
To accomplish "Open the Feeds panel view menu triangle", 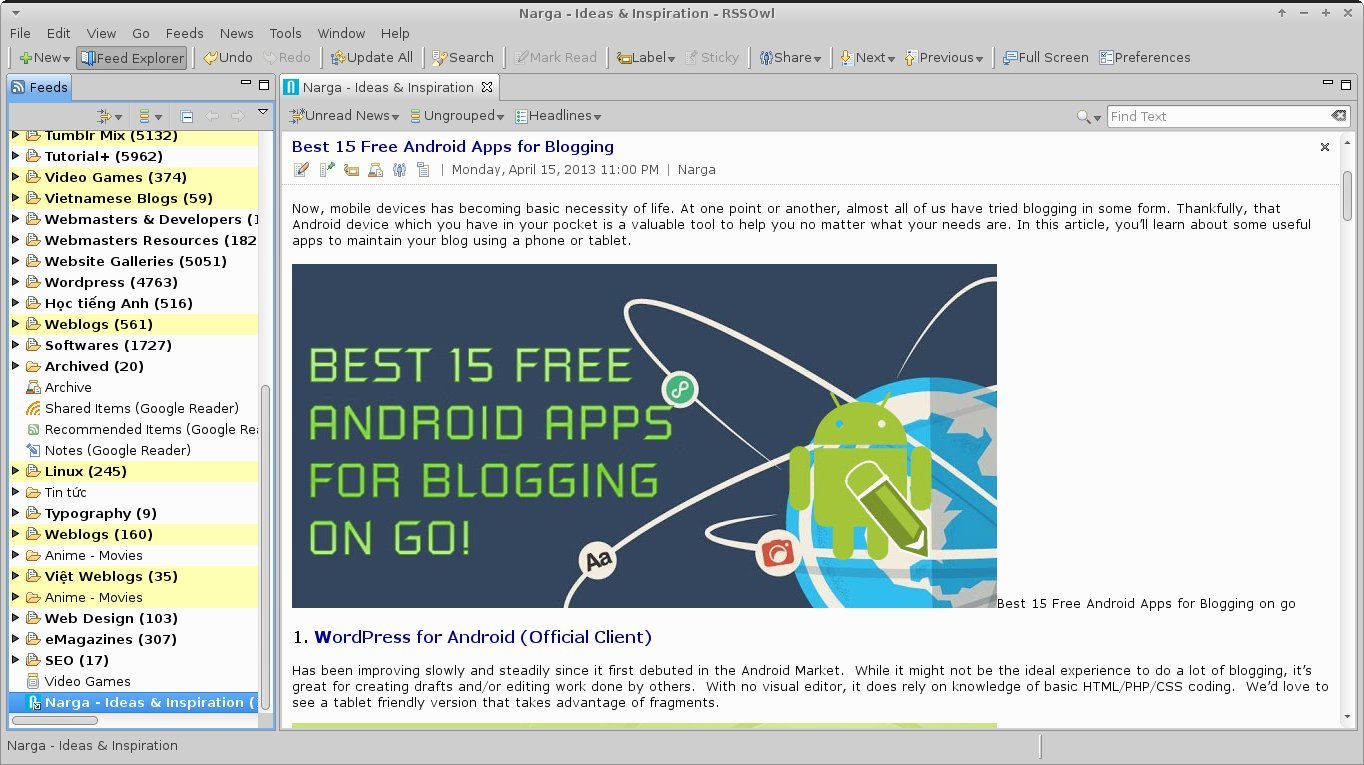I will 263,112.
